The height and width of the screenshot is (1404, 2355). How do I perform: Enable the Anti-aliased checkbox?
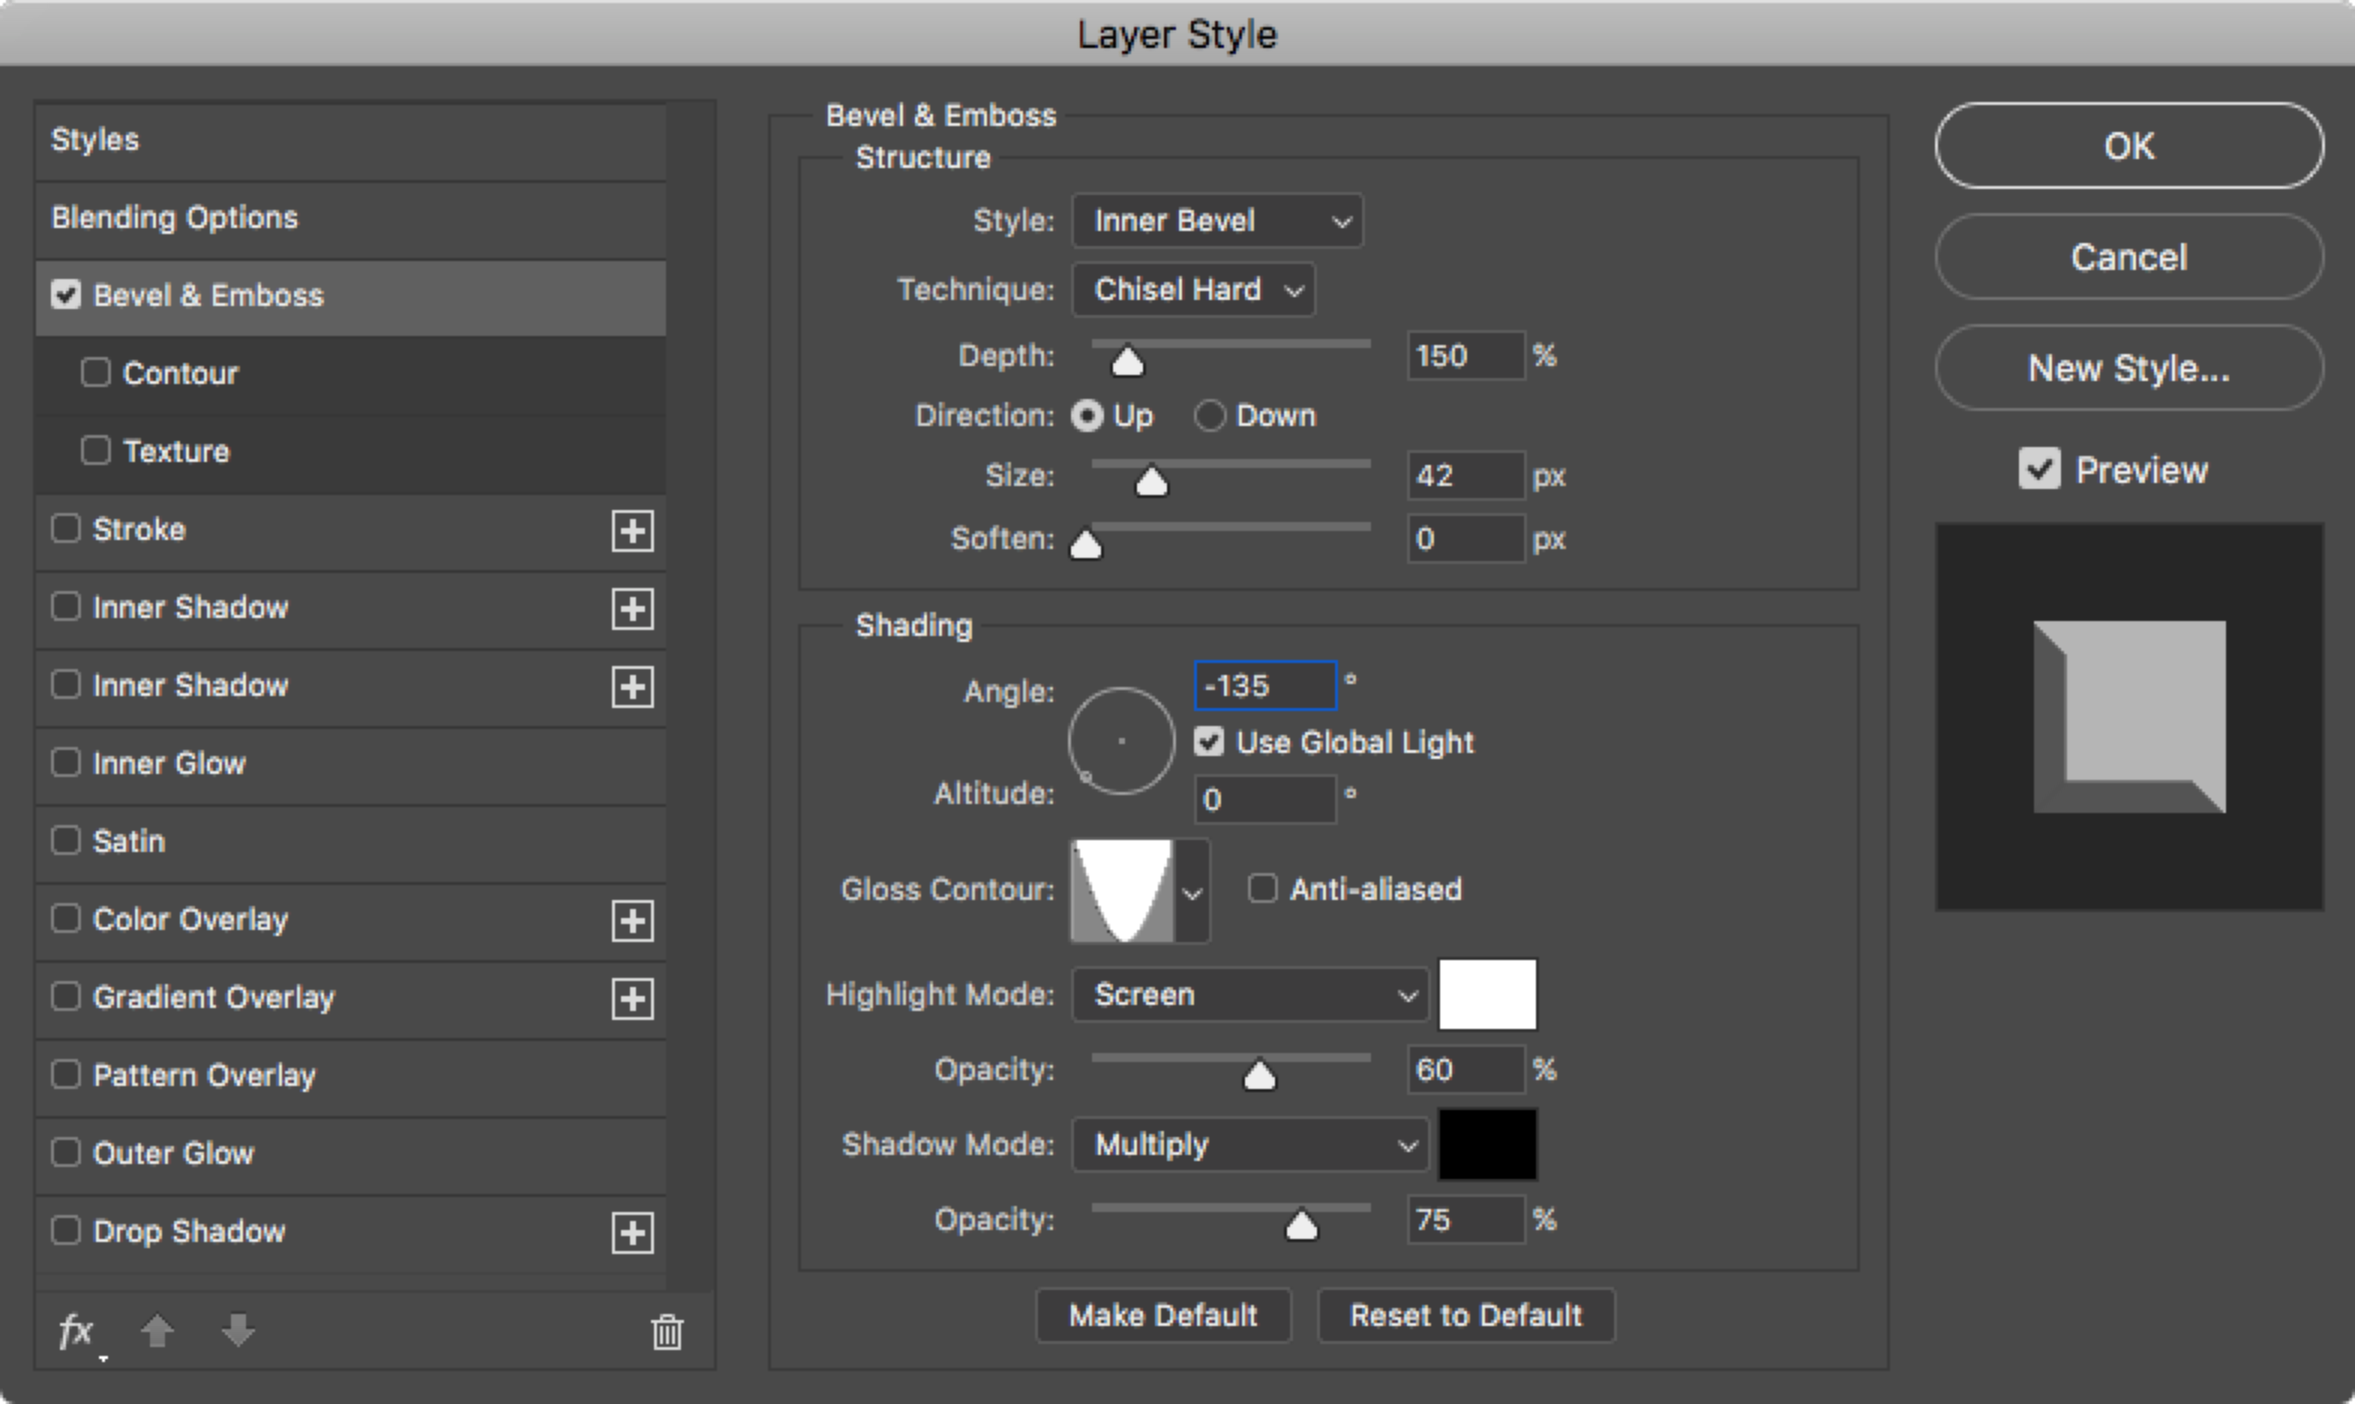click(x=1263, y=888)
